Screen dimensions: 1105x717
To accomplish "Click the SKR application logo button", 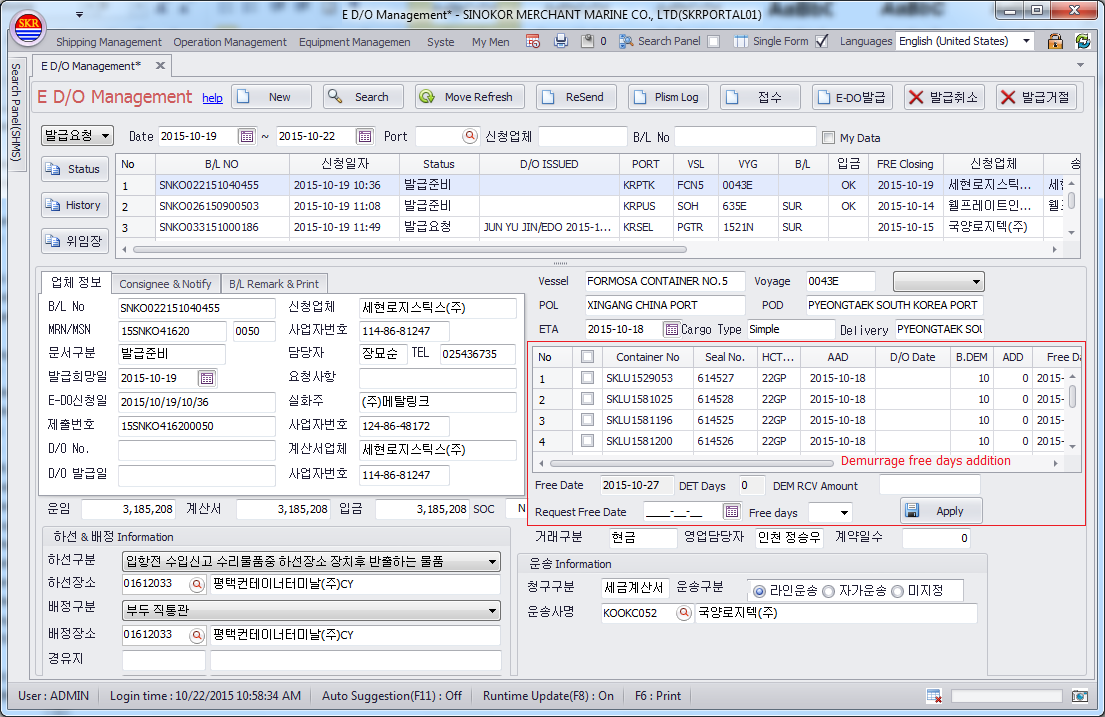I will click(29, 29).
